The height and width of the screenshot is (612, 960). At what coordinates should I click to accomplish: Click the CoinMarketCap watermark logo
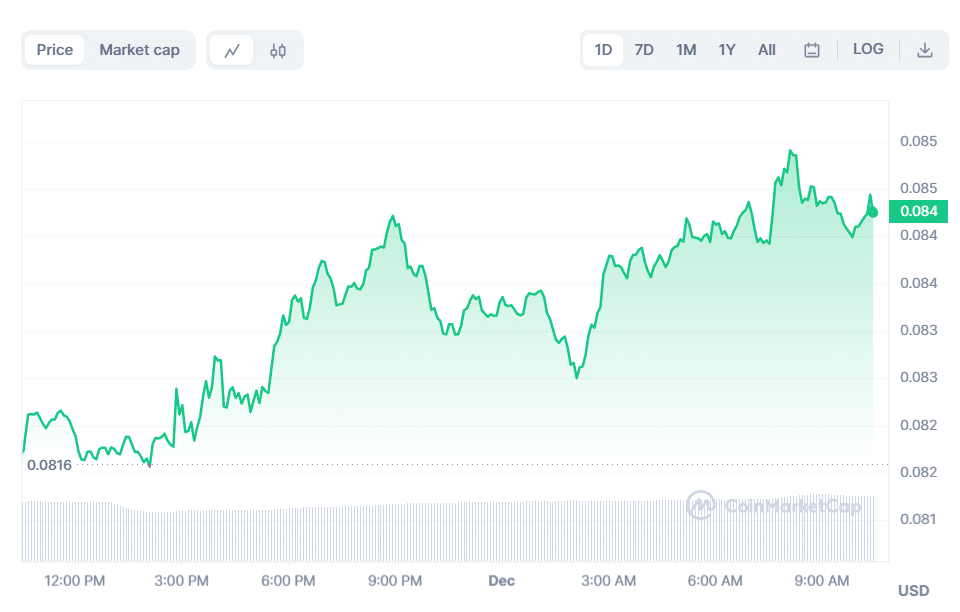pyautogui.click(x=774, y=506)
